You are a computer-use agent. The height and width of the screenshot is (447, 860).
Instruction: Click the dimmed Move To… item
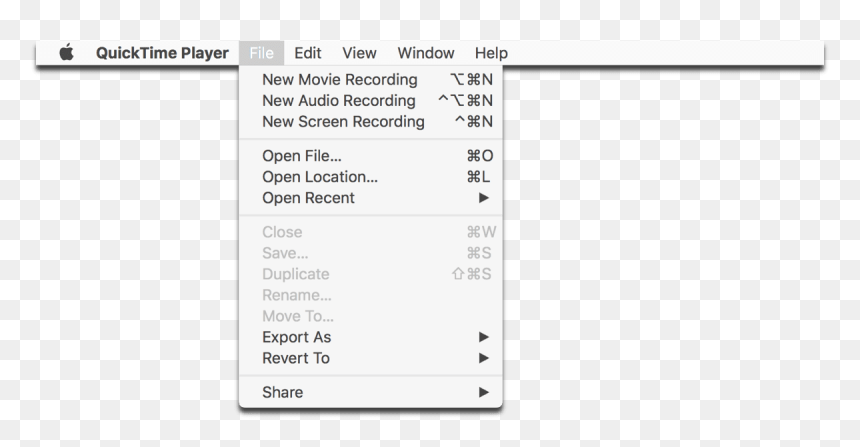tap(371, 315)
